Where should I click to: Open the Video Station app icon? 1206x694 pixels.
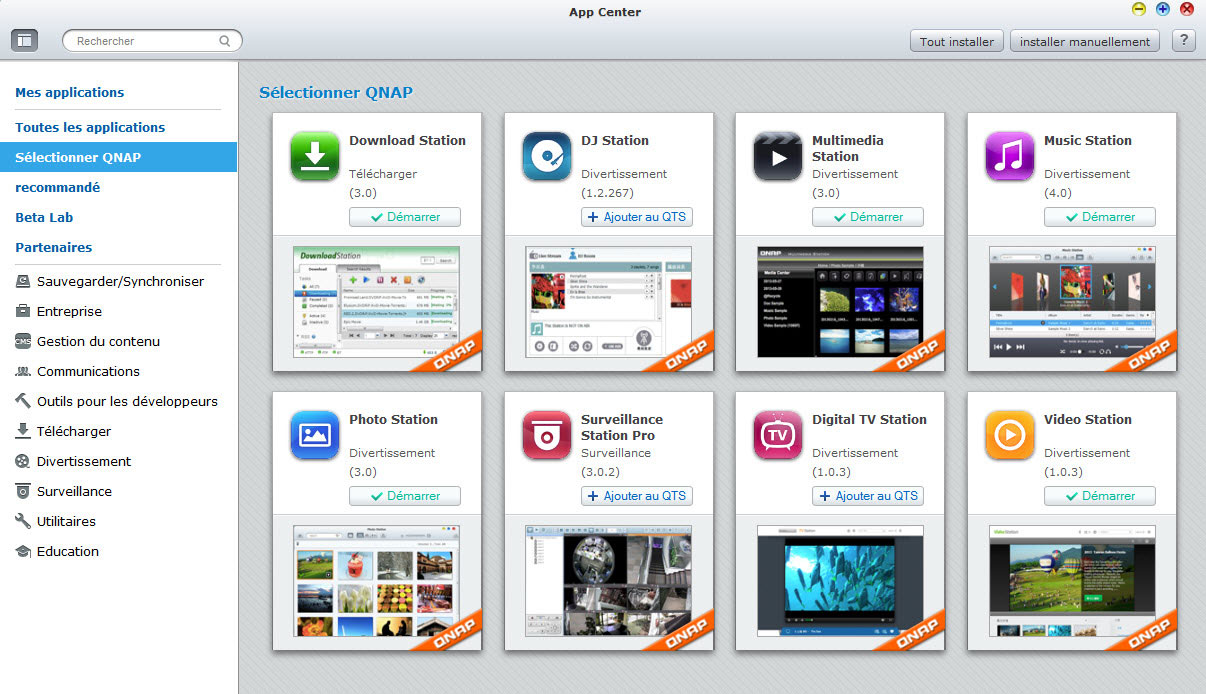(1010, 435)
